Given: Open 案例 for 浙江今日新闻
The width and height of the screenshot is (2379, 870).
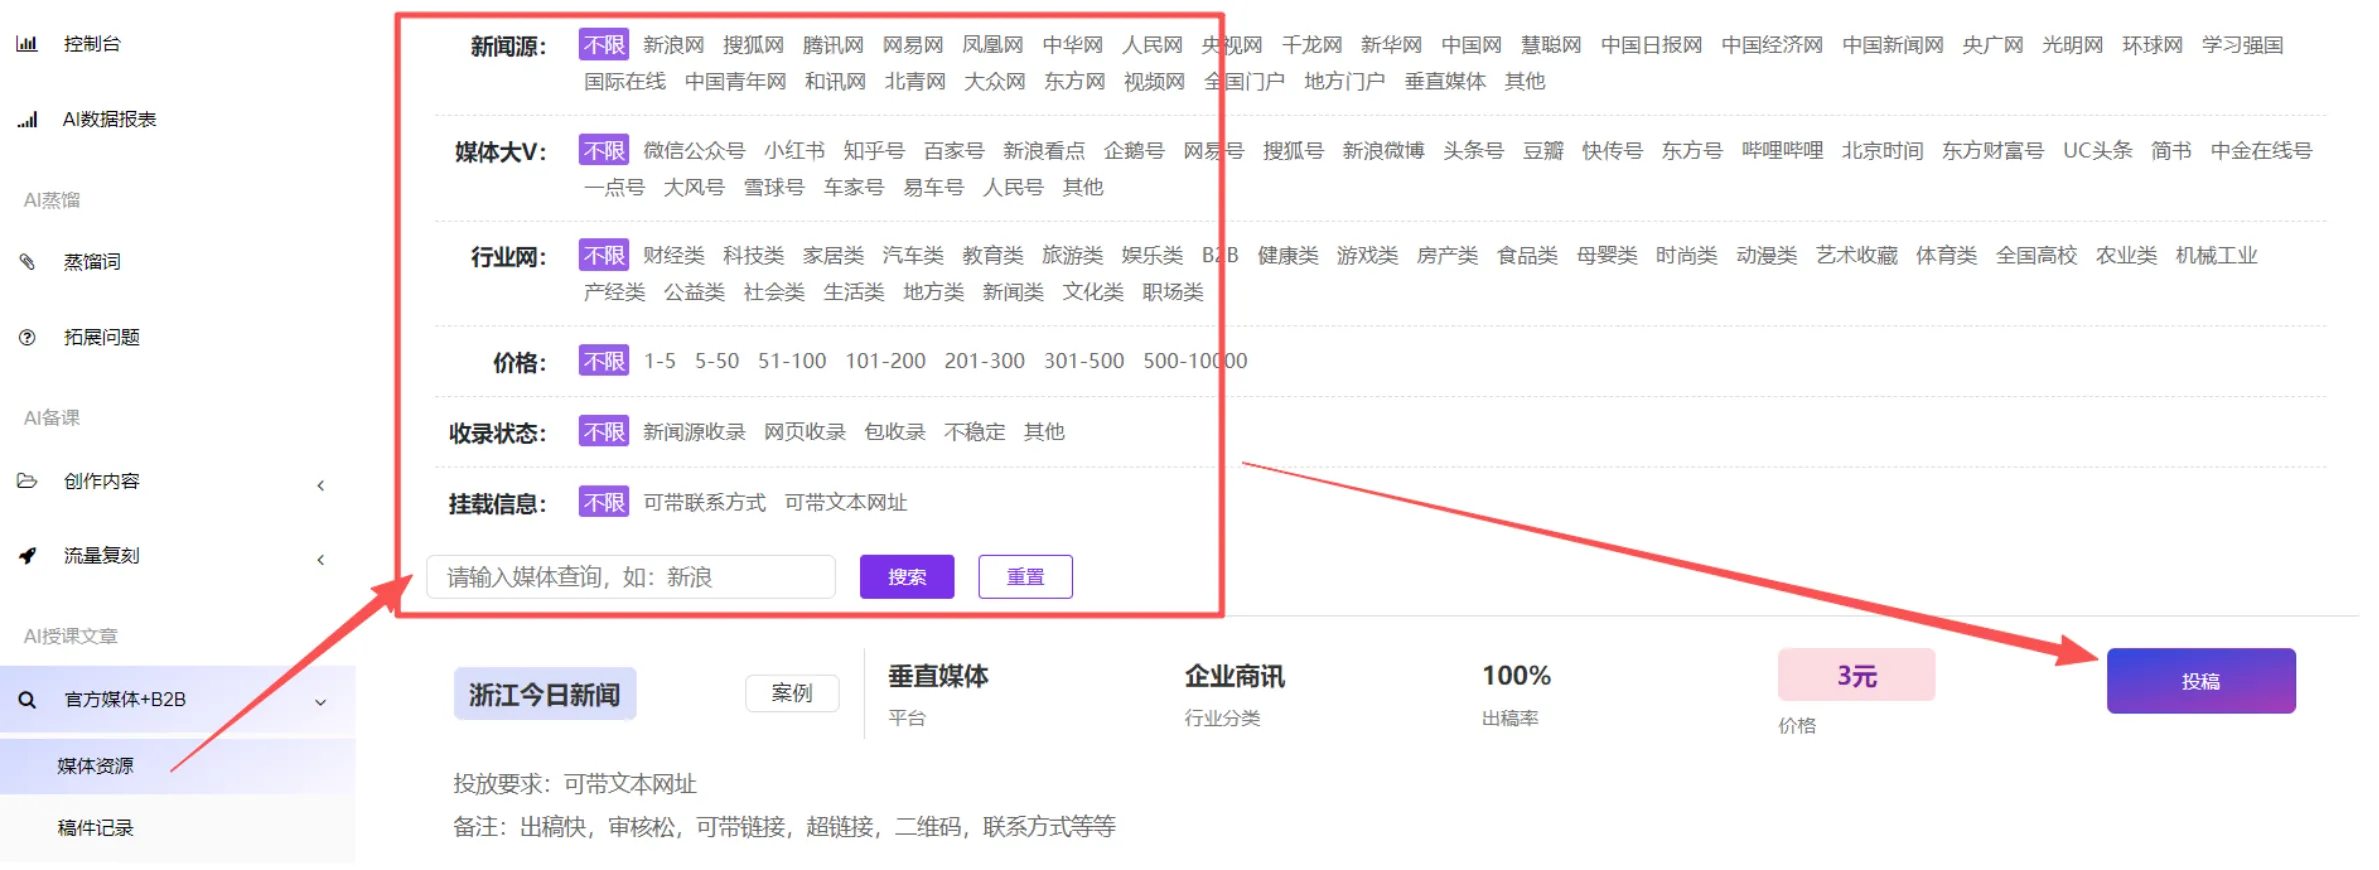Looking at the screenshot, I should tap(792, 693).
